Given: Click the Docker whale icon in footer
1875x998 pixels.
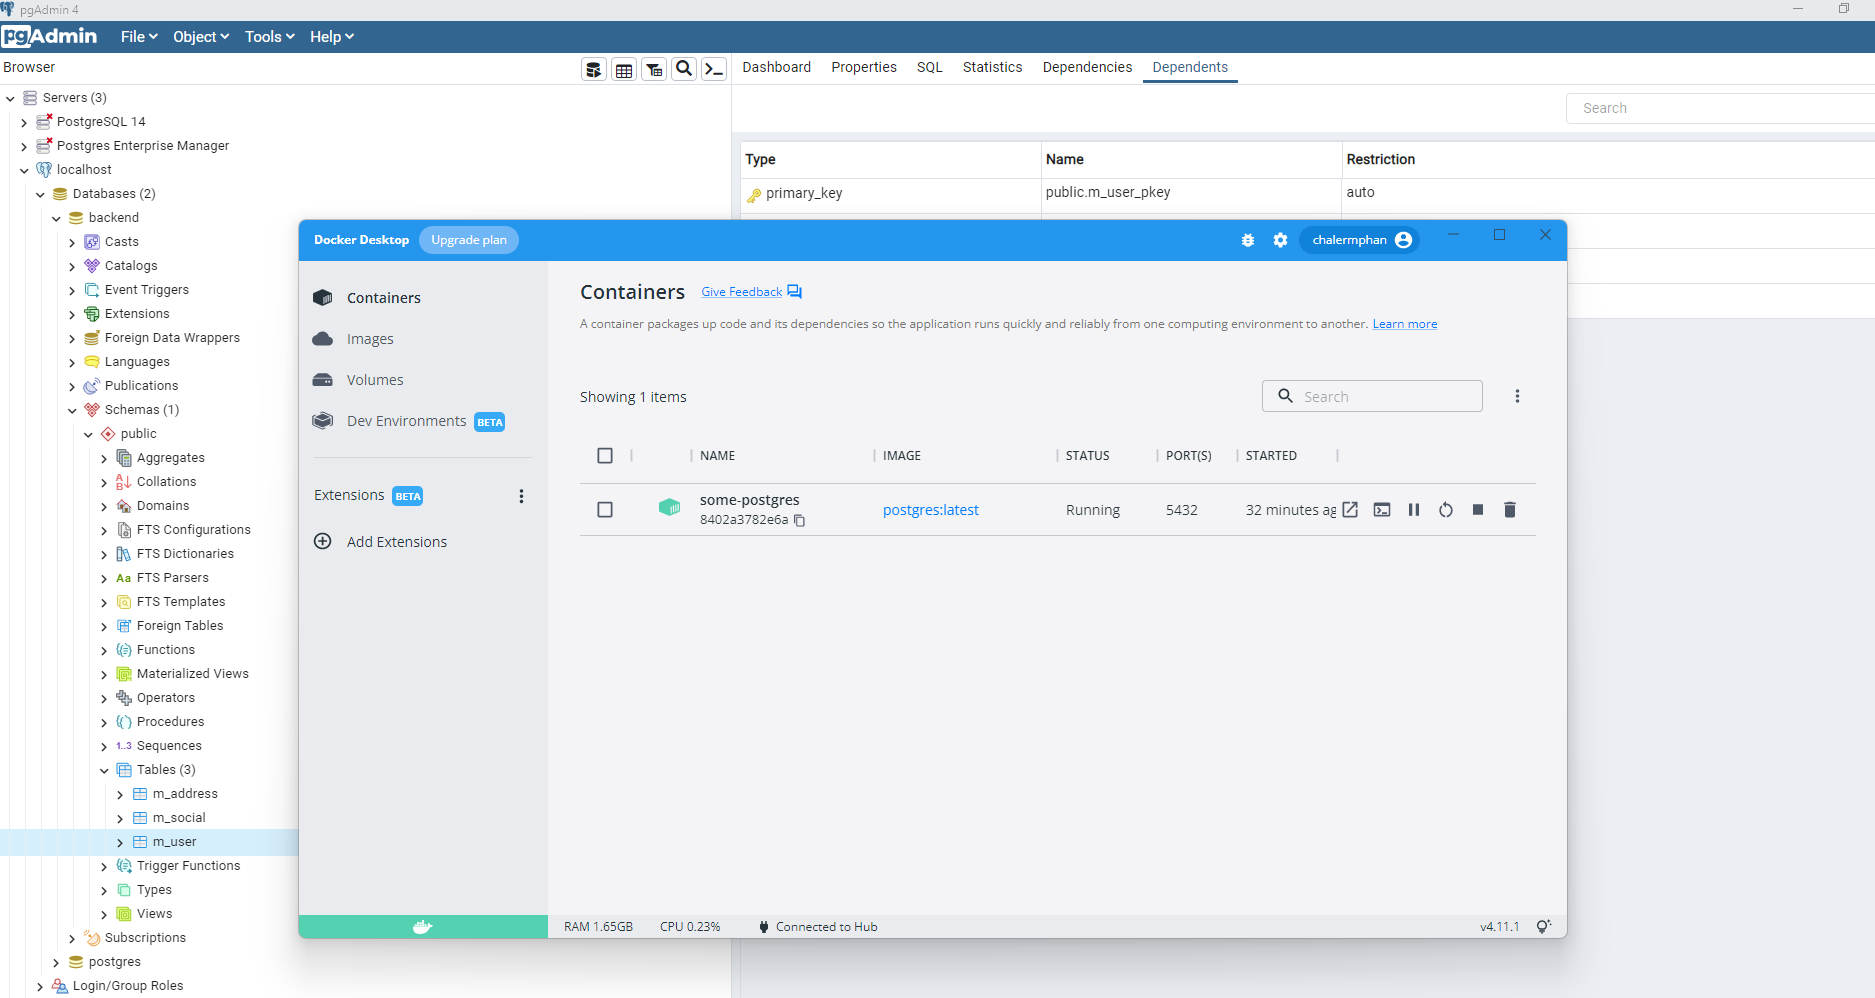Looking at the screenshot, I should click(422, 927).
